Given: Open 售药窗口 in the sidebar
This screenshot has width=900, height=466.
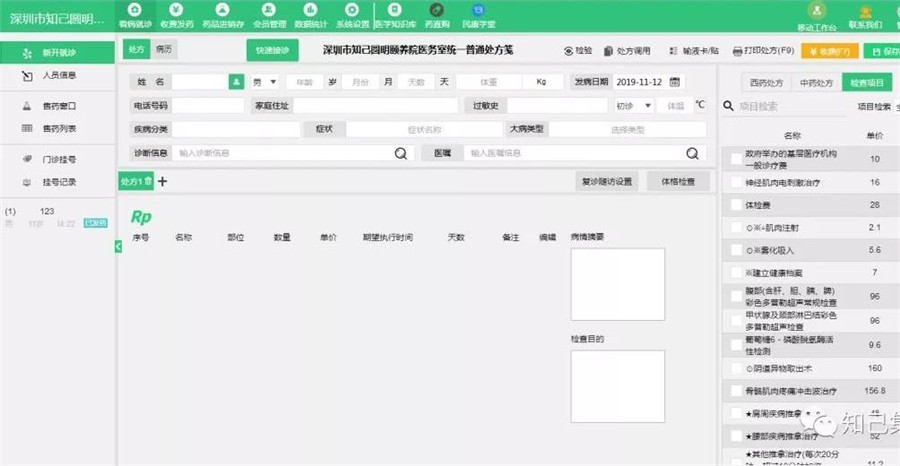Looking at the screenshot, I should pos(57,106).
